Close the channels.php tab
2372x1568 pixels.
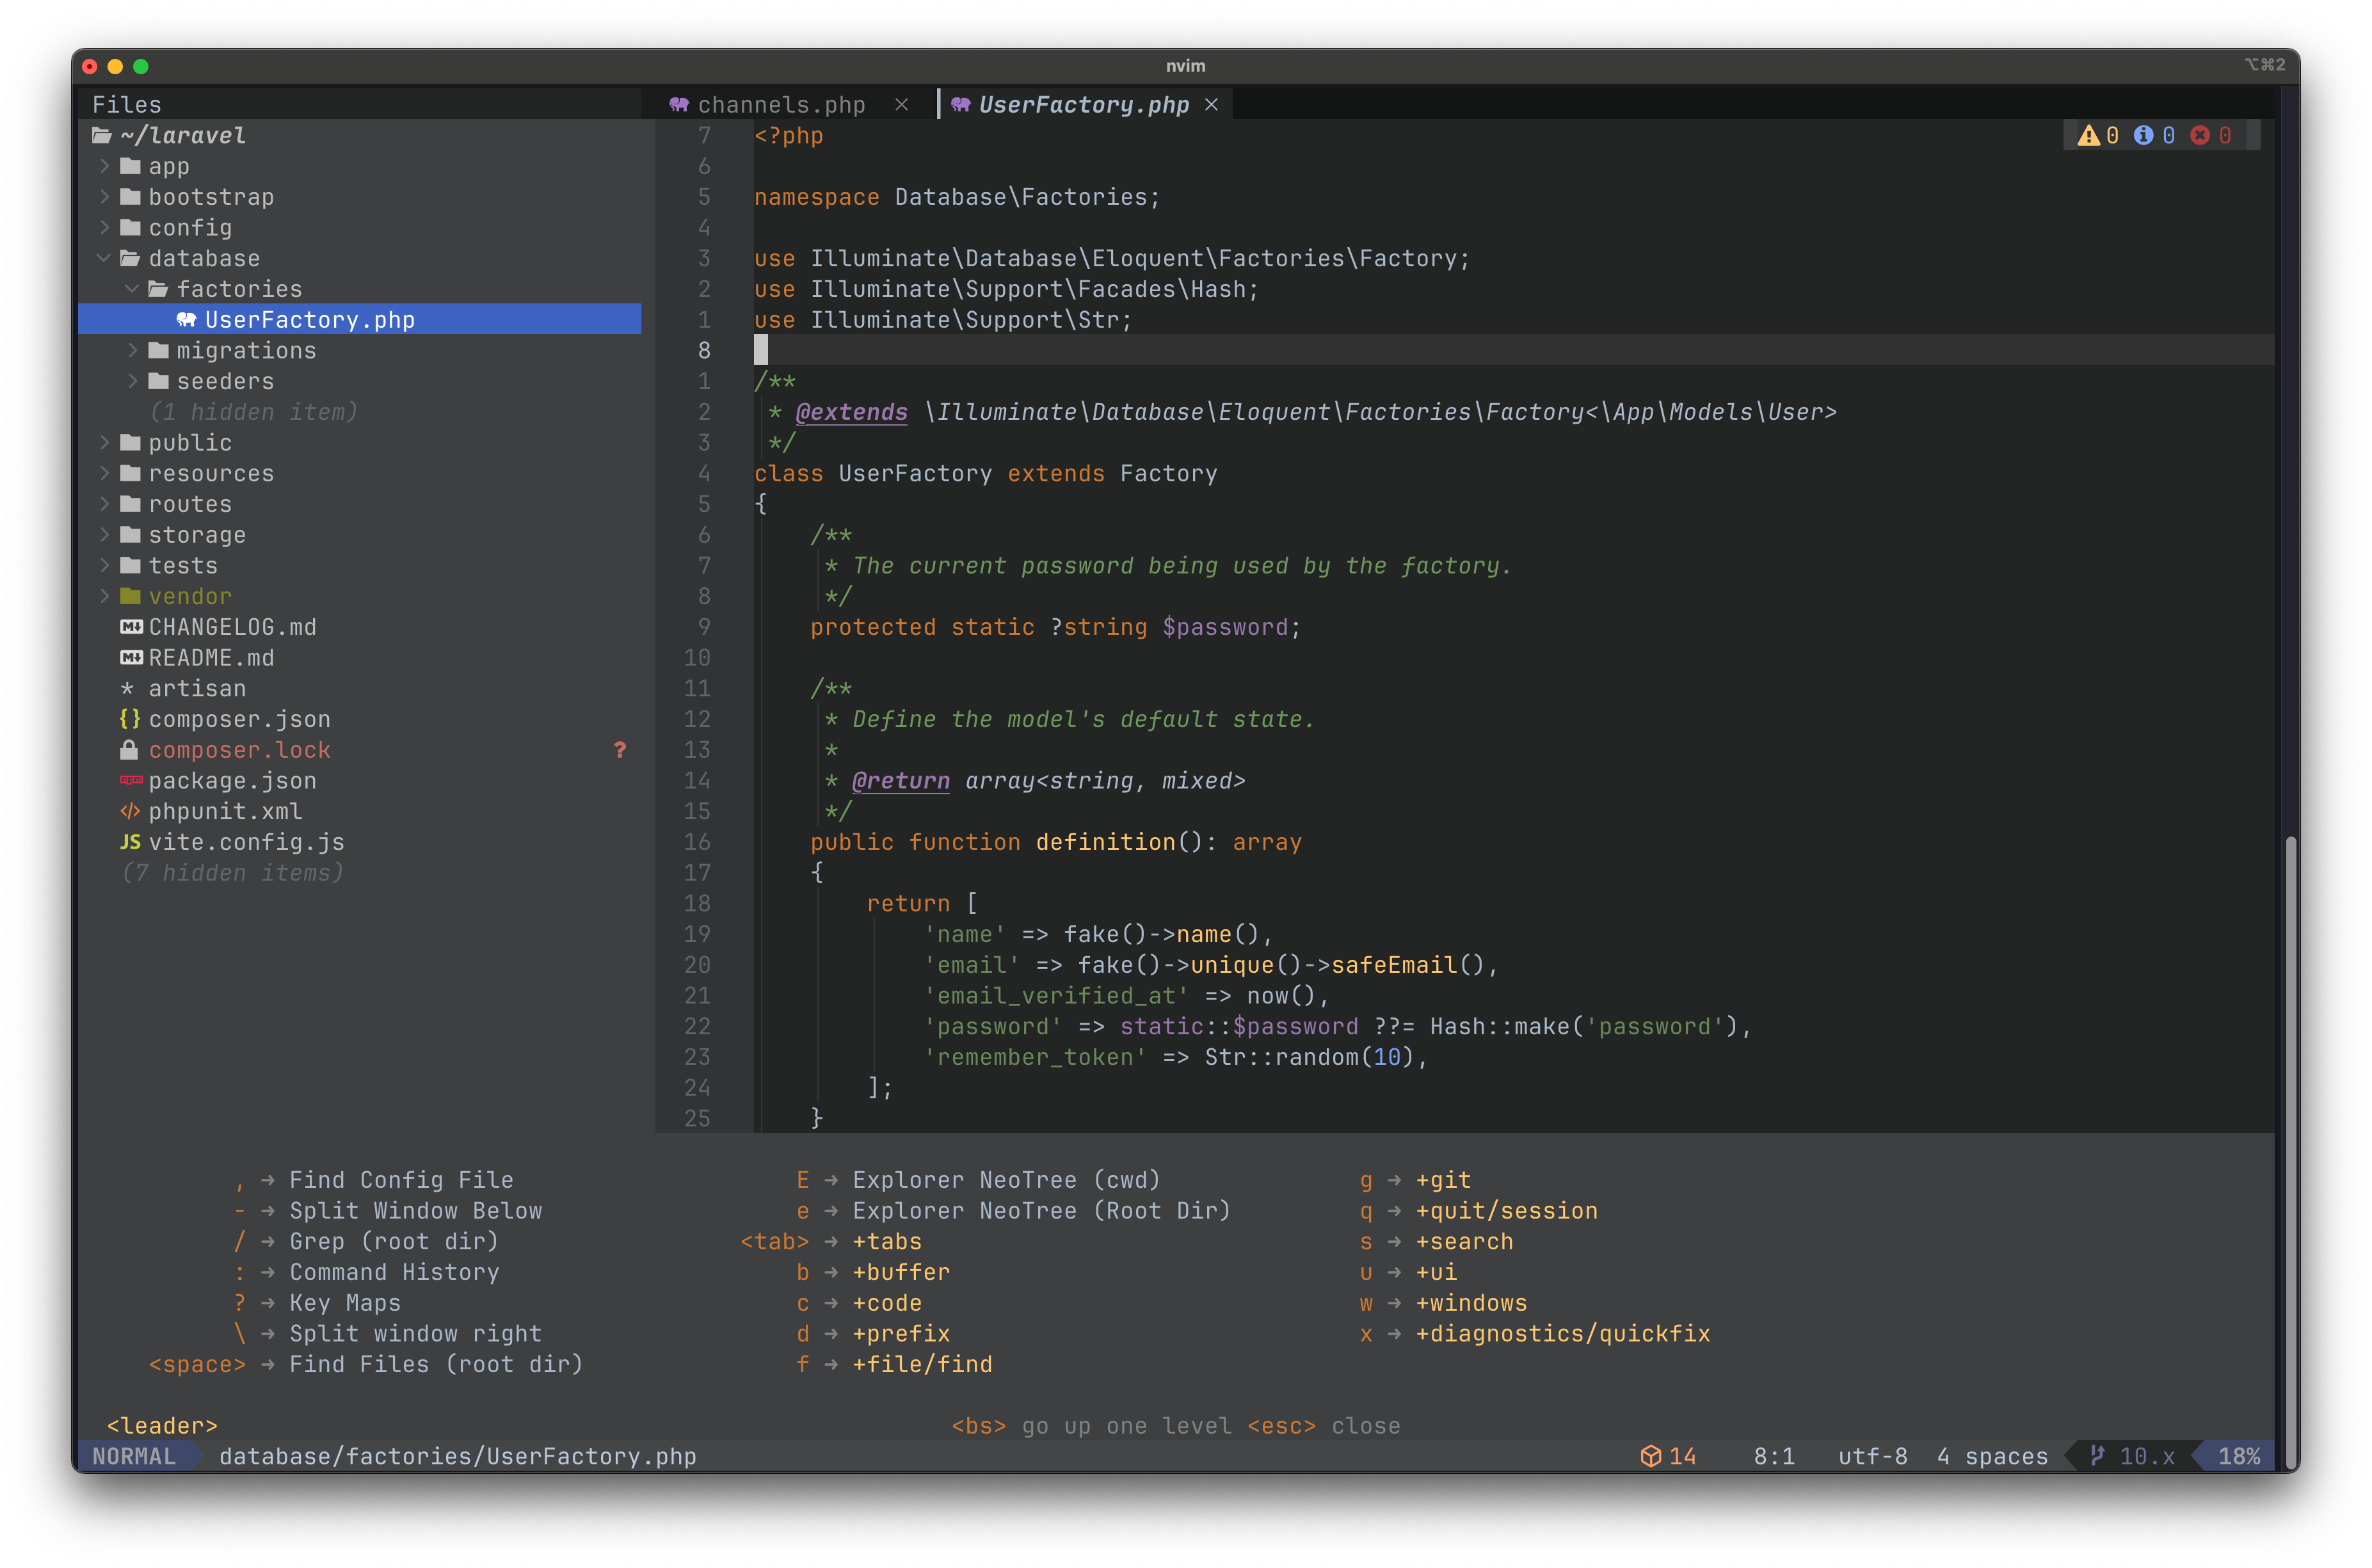click(901, 105)
